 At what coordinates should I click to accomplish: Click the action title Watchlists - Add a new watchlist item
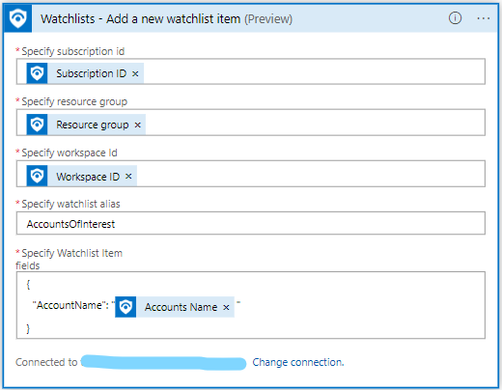click(x=140, y=19)
